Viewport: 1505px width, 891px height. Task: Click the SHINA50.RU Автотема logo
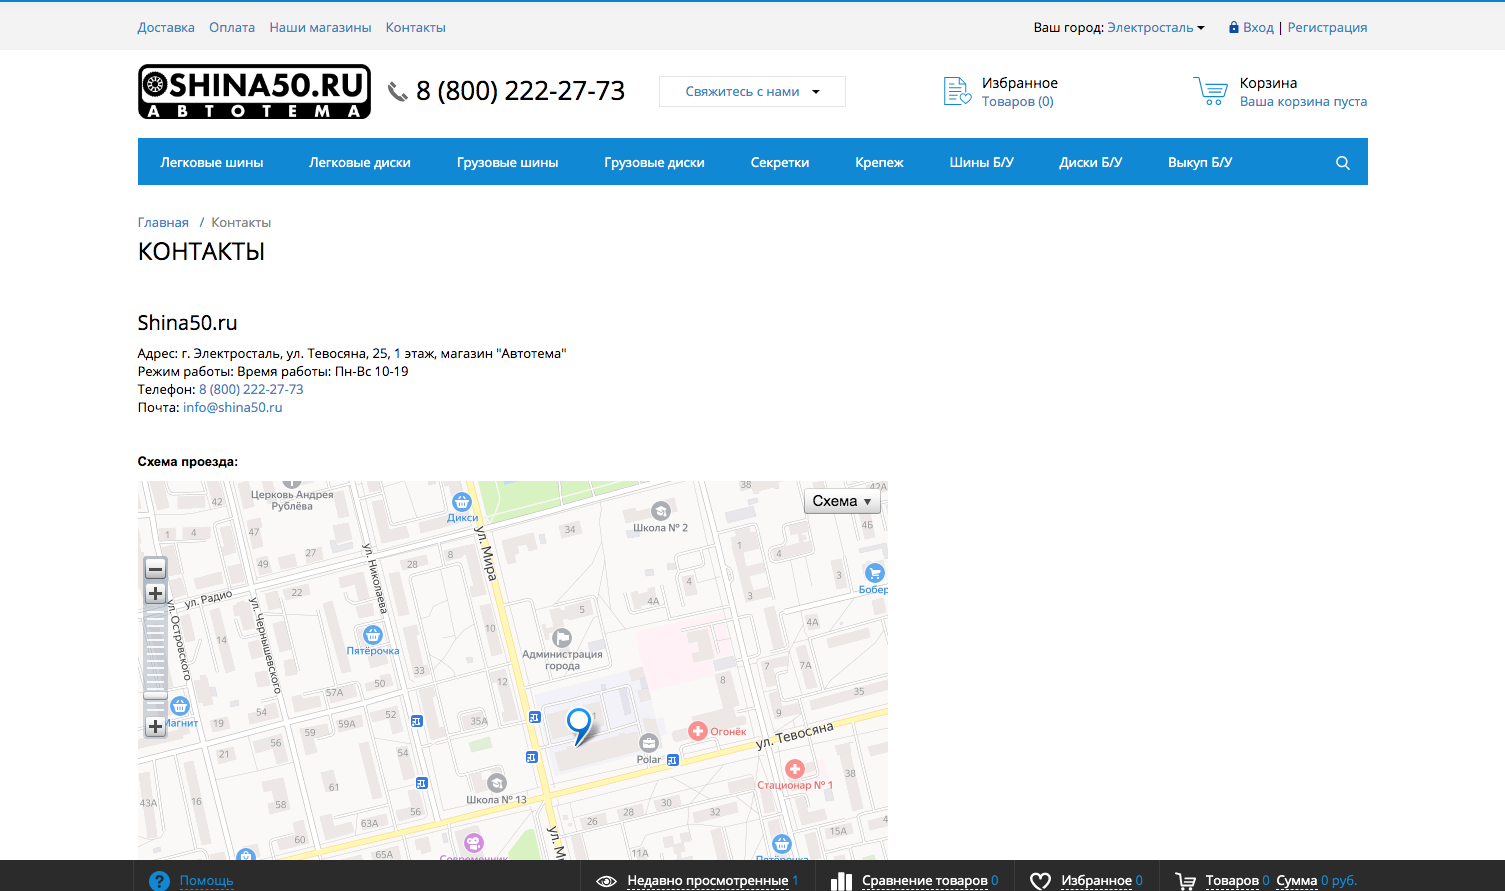[x=254, y=92]
